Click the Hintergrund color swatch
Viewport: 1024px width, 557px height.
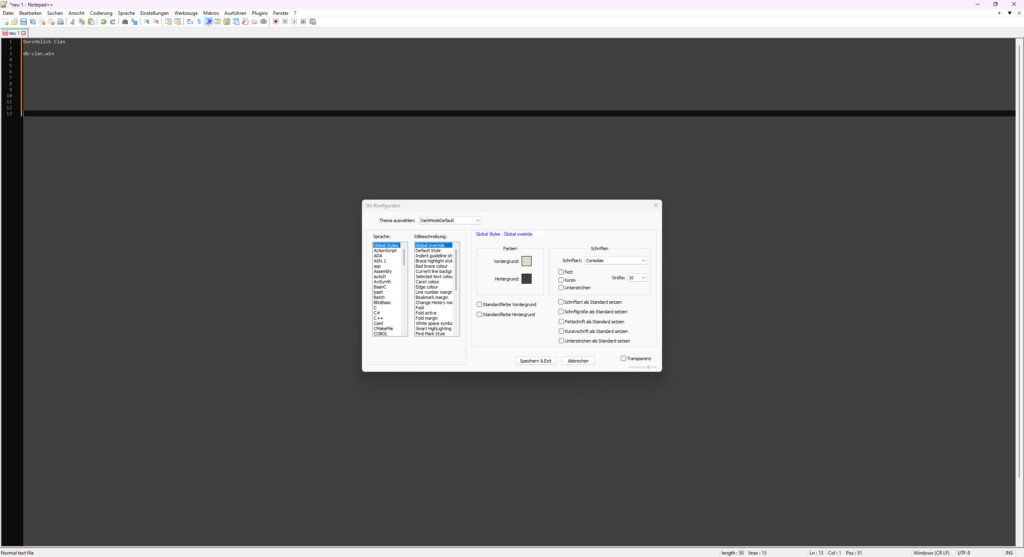527,279
